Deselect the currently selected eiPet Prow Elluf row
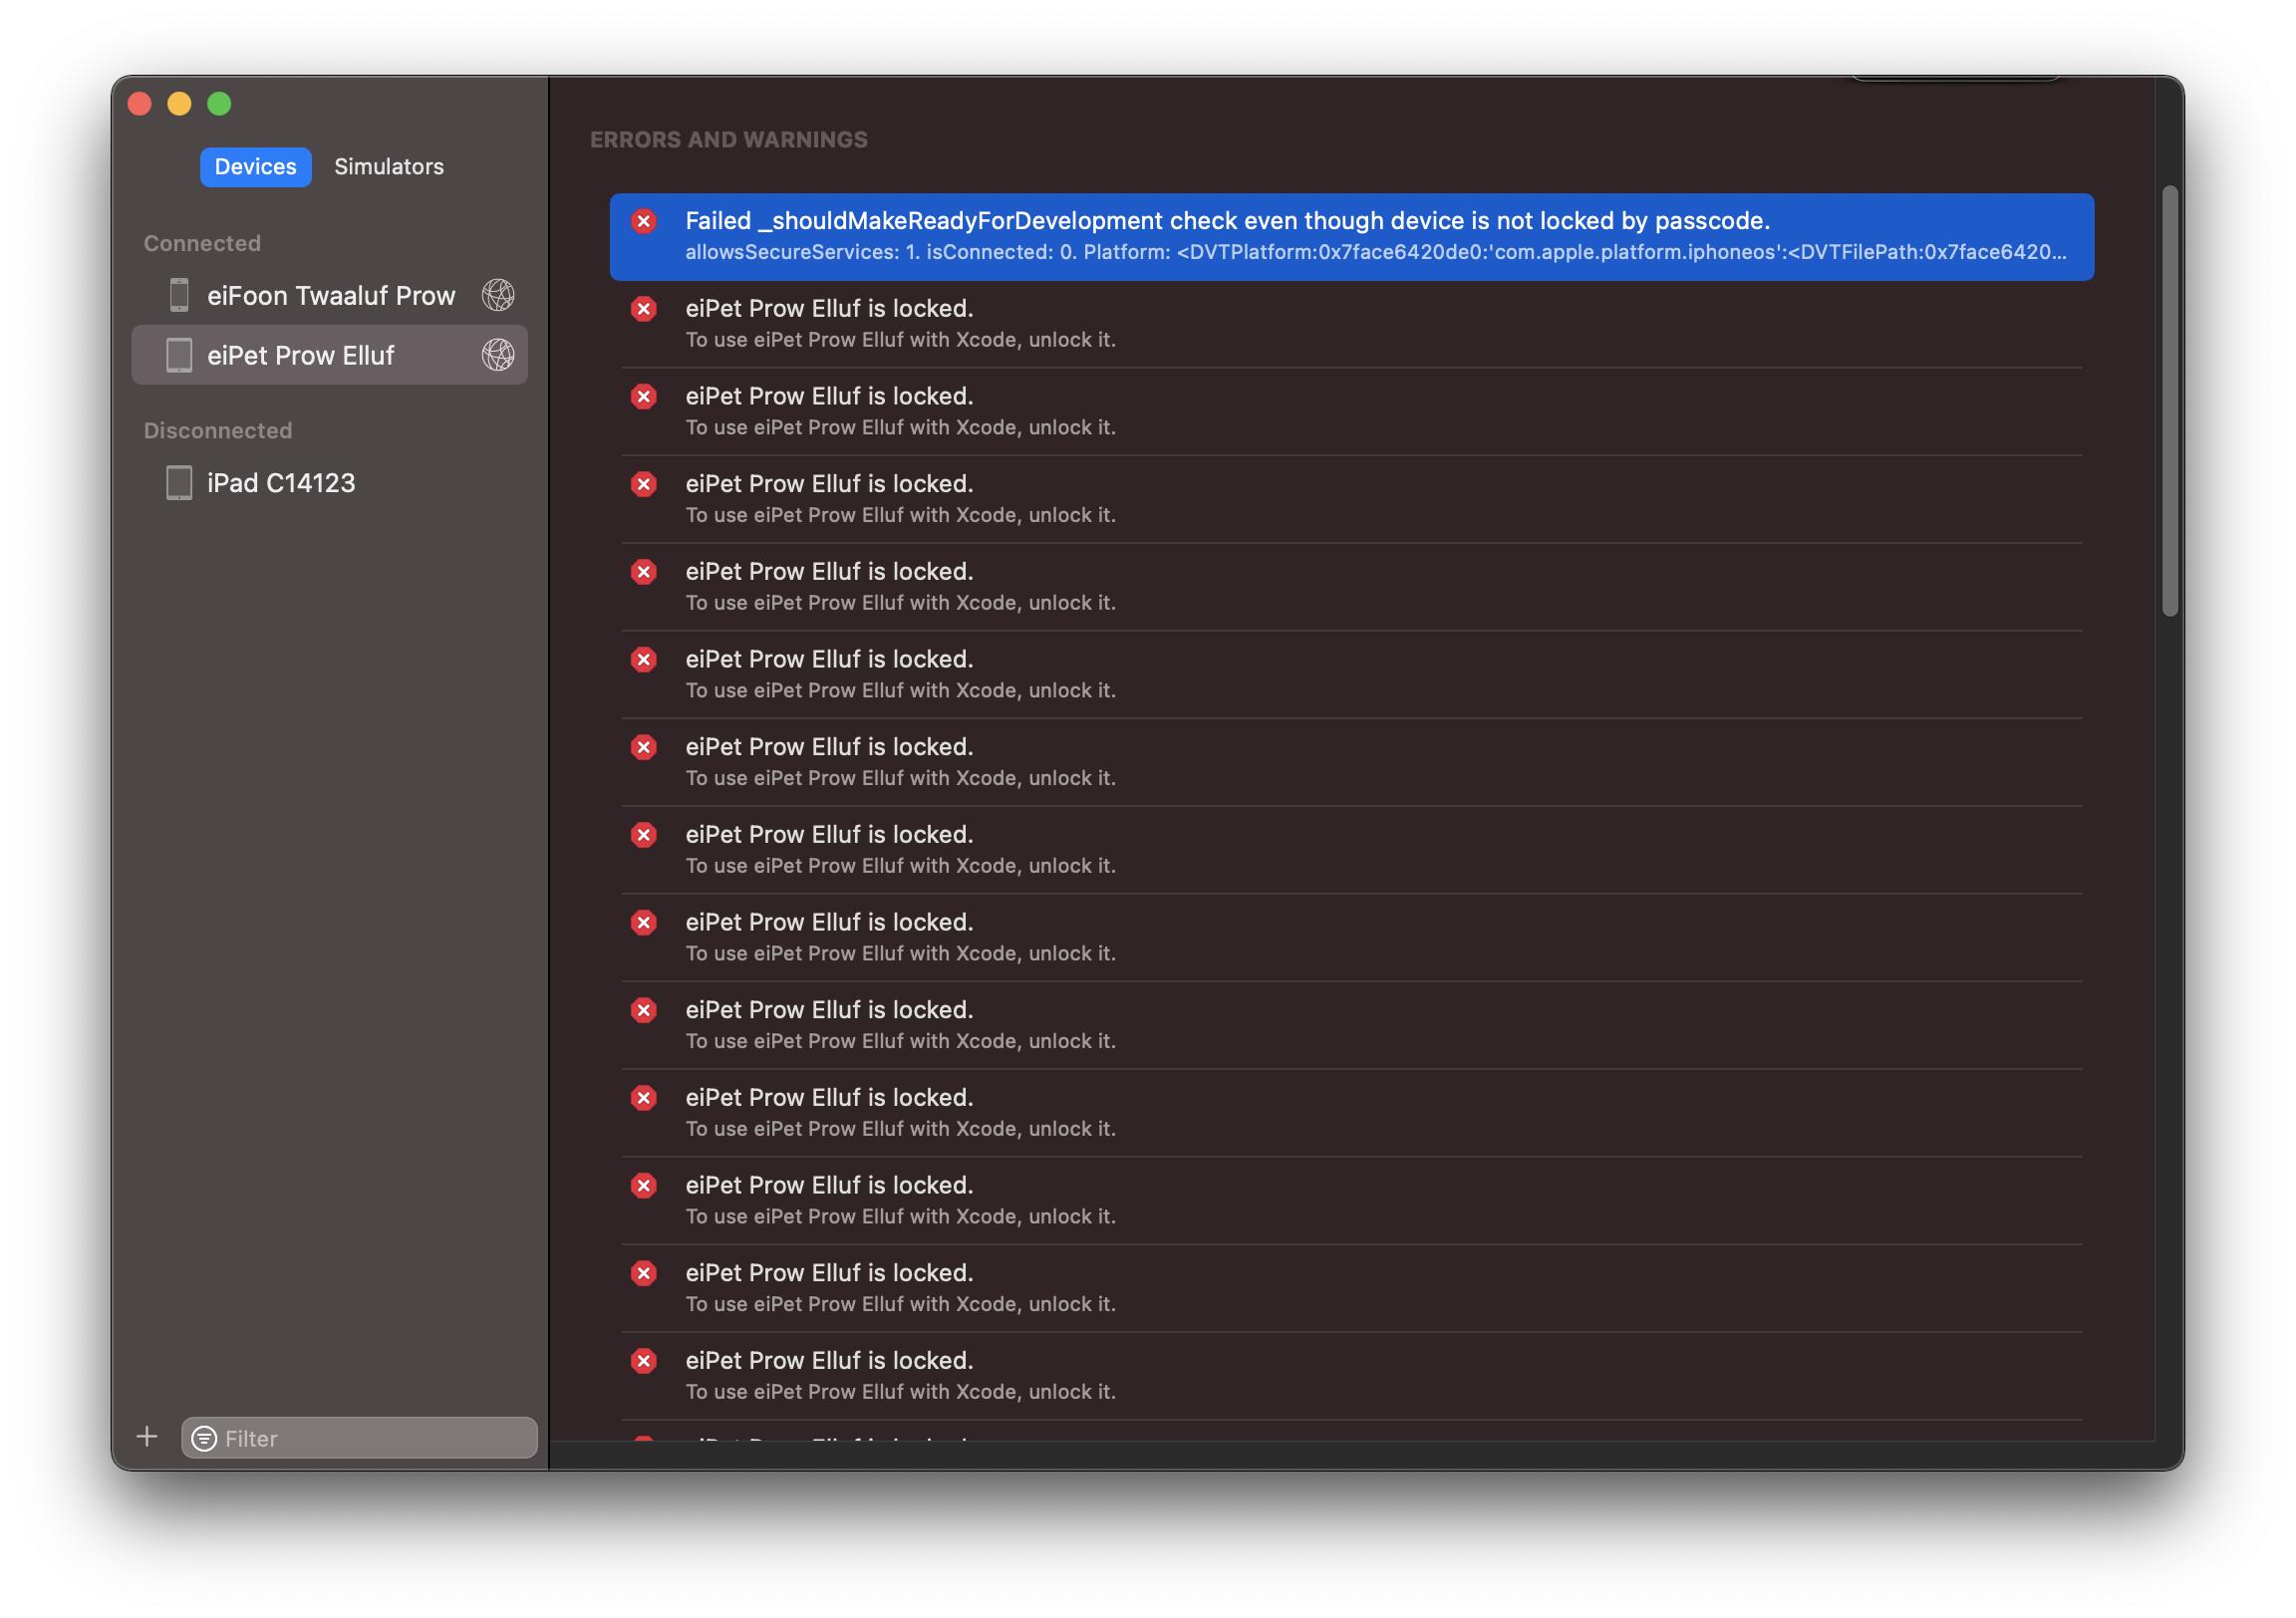Viewport: 2296px width, 1618px height. click(300, 354)
